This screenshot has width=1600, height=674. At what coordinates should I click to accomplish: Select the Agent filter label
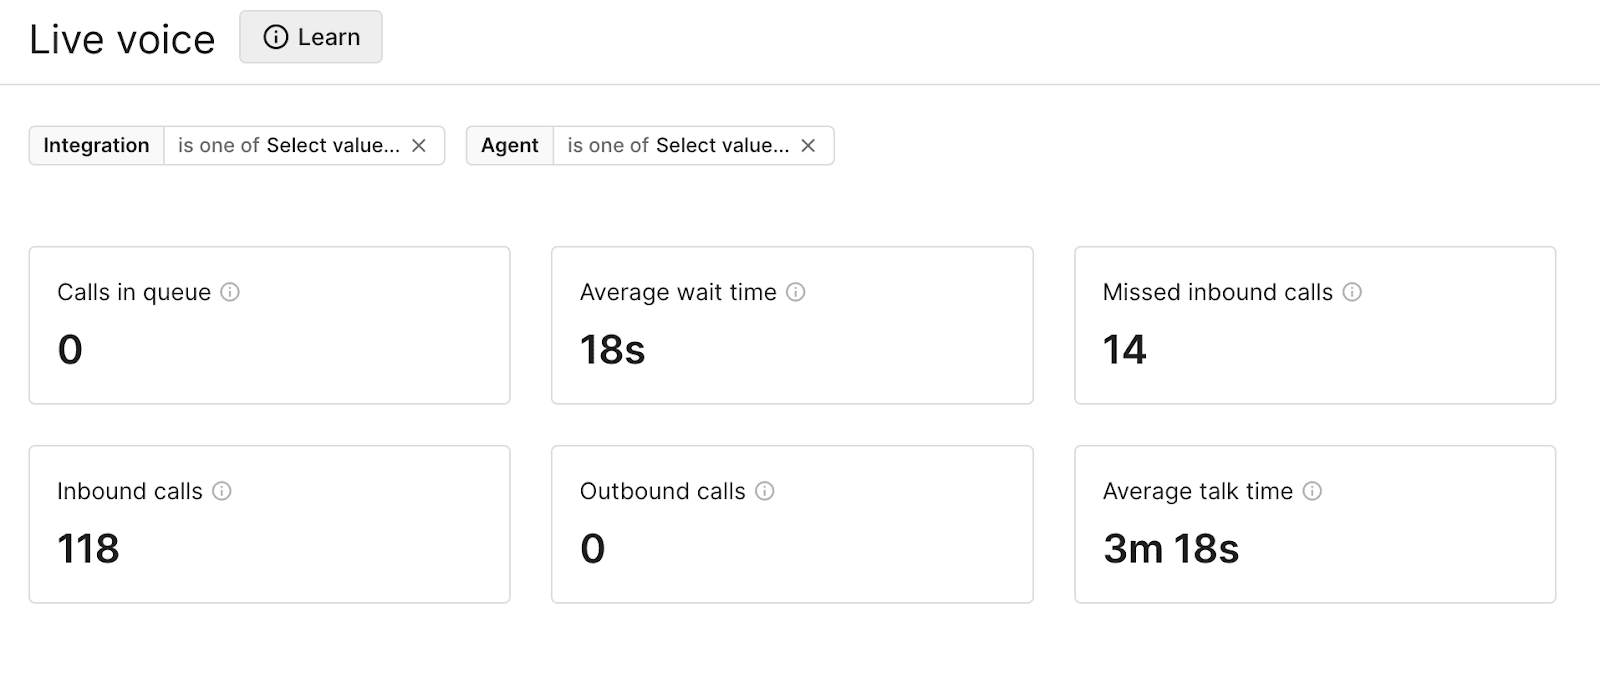click(x=510, y=145)
